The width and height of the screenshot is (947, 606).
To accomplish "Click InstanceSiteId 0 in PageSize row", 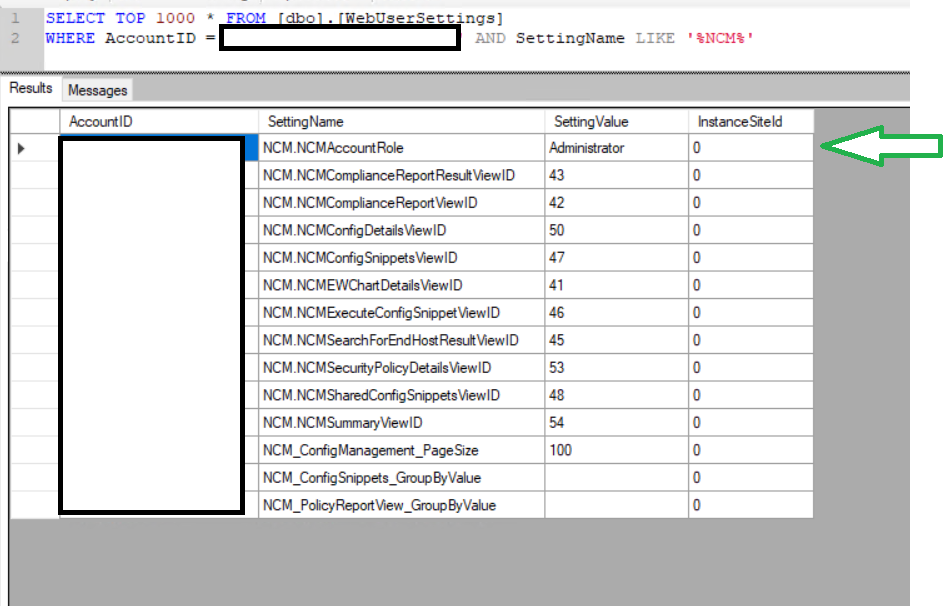I will tap(751, 450).
